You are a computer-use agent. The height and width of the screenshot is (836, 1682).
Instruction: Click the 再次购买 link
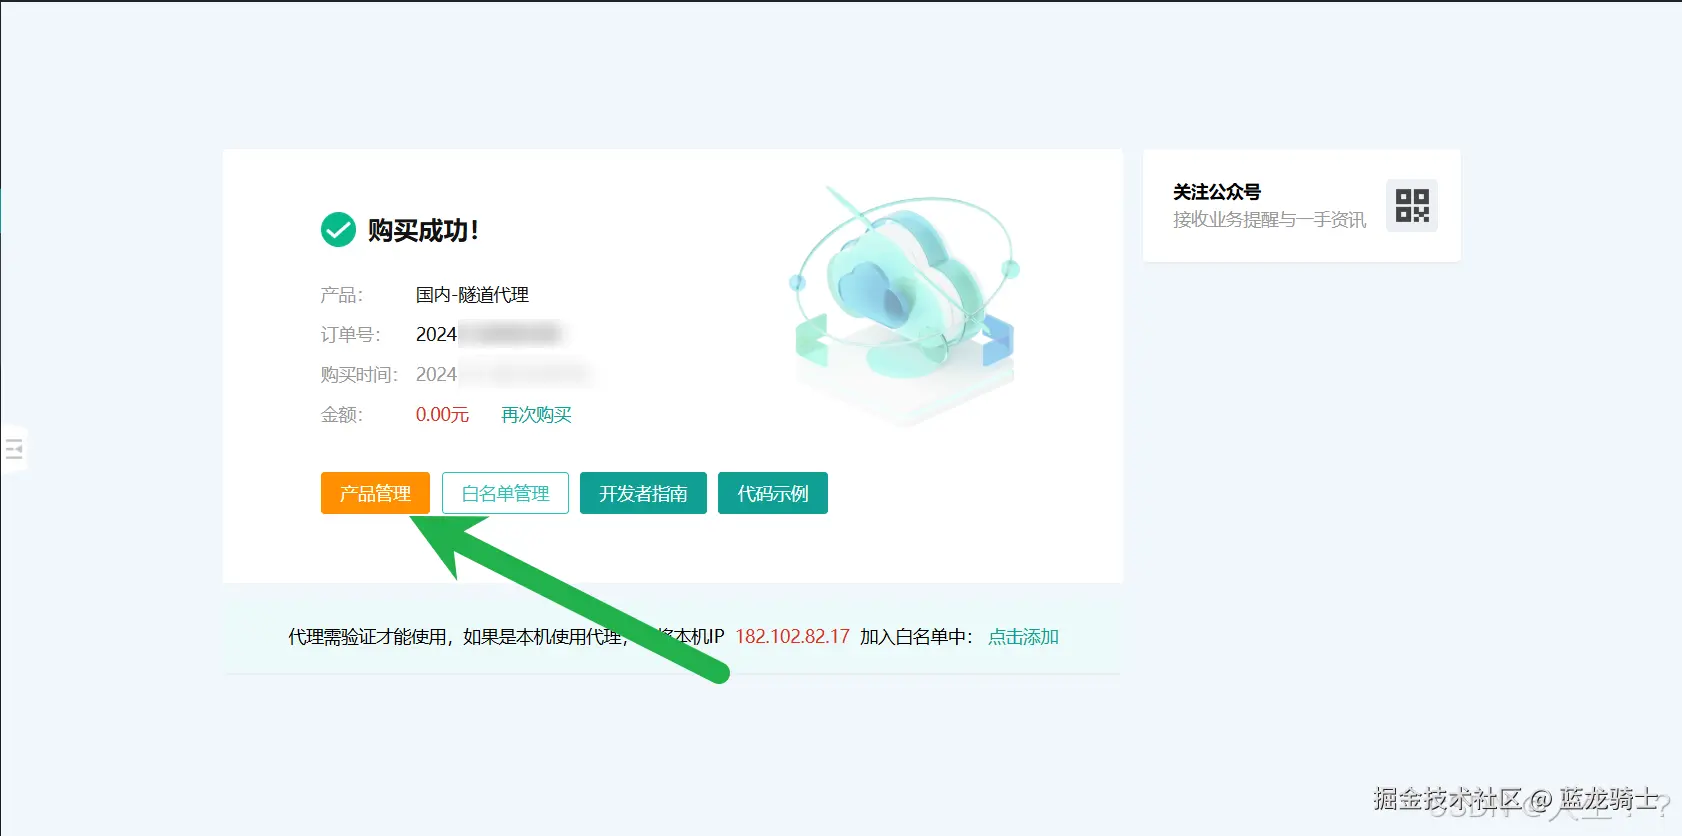(x=536, y=415)
